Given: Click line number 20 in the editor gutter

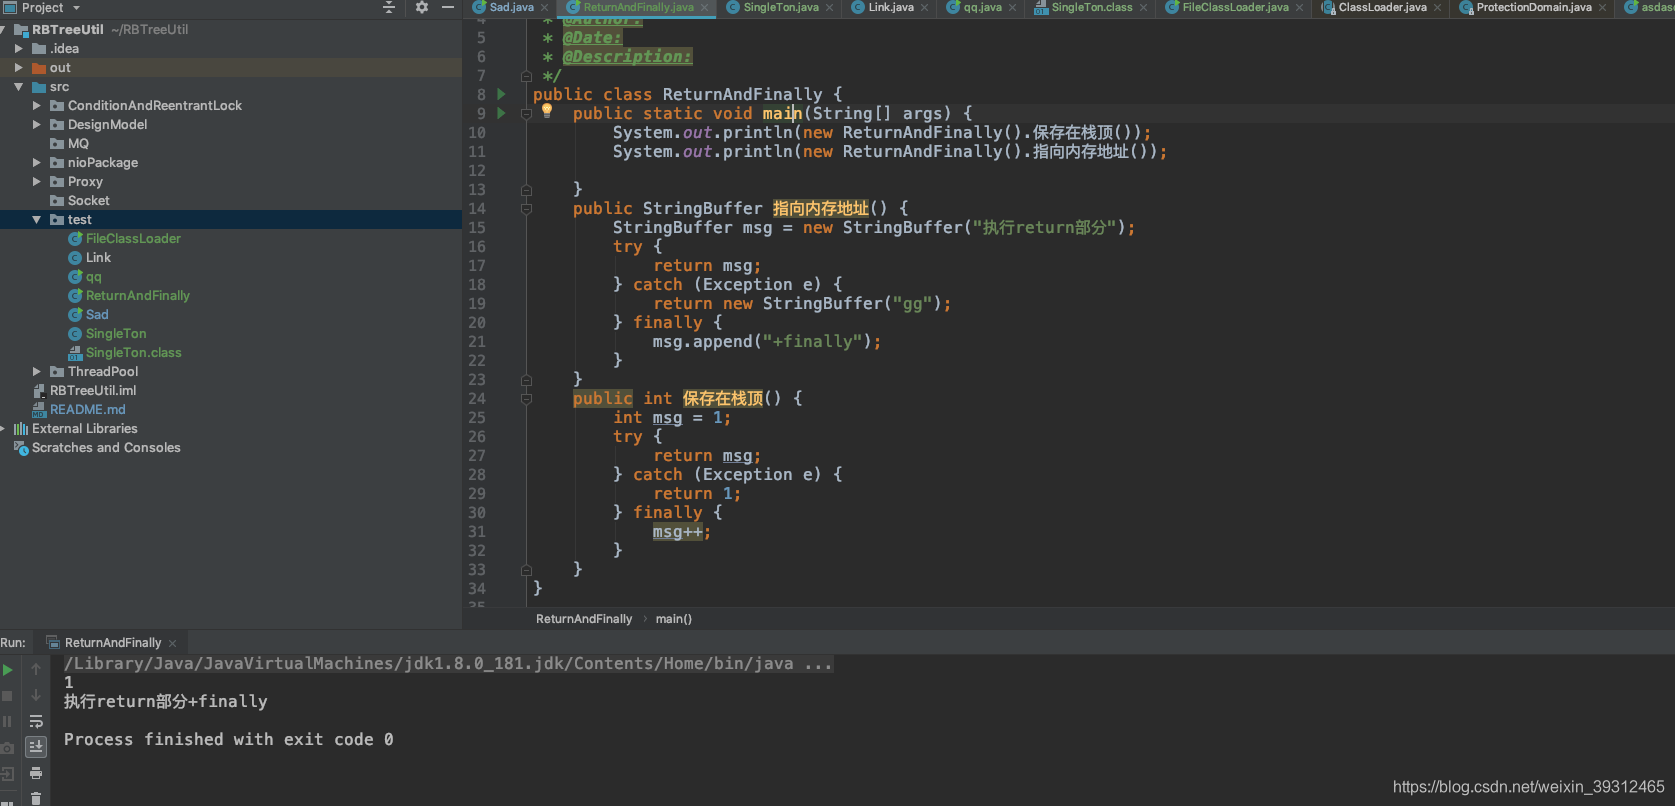Looking at the screenshot, I should pyautogui.click(x=477, y=323).
